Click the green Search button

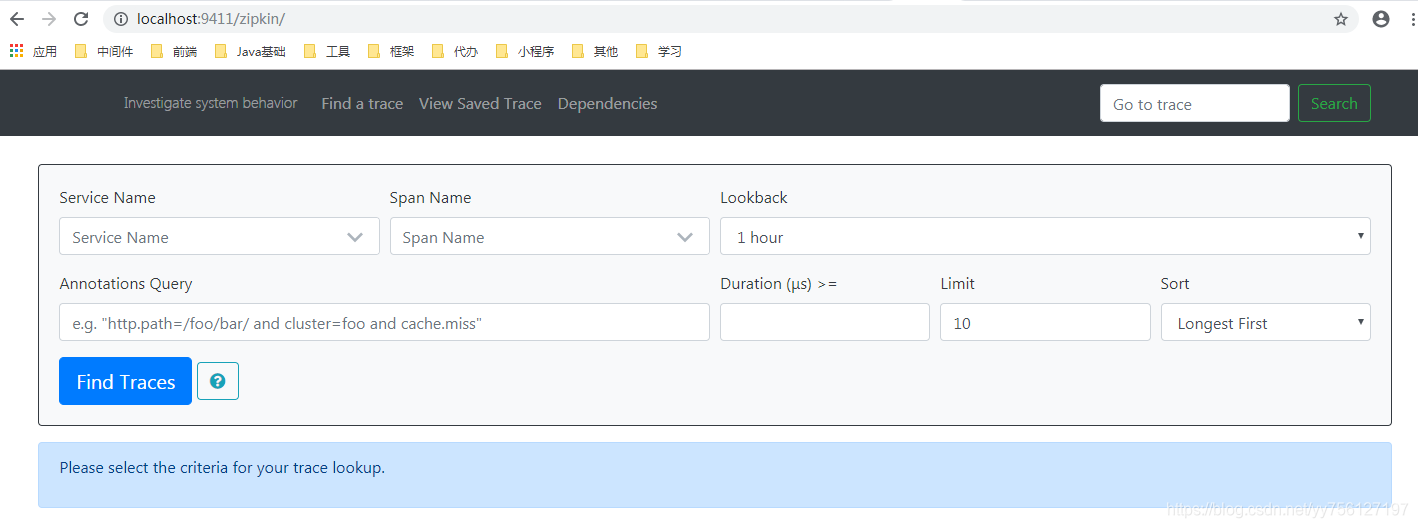[x=1334, y=103]
